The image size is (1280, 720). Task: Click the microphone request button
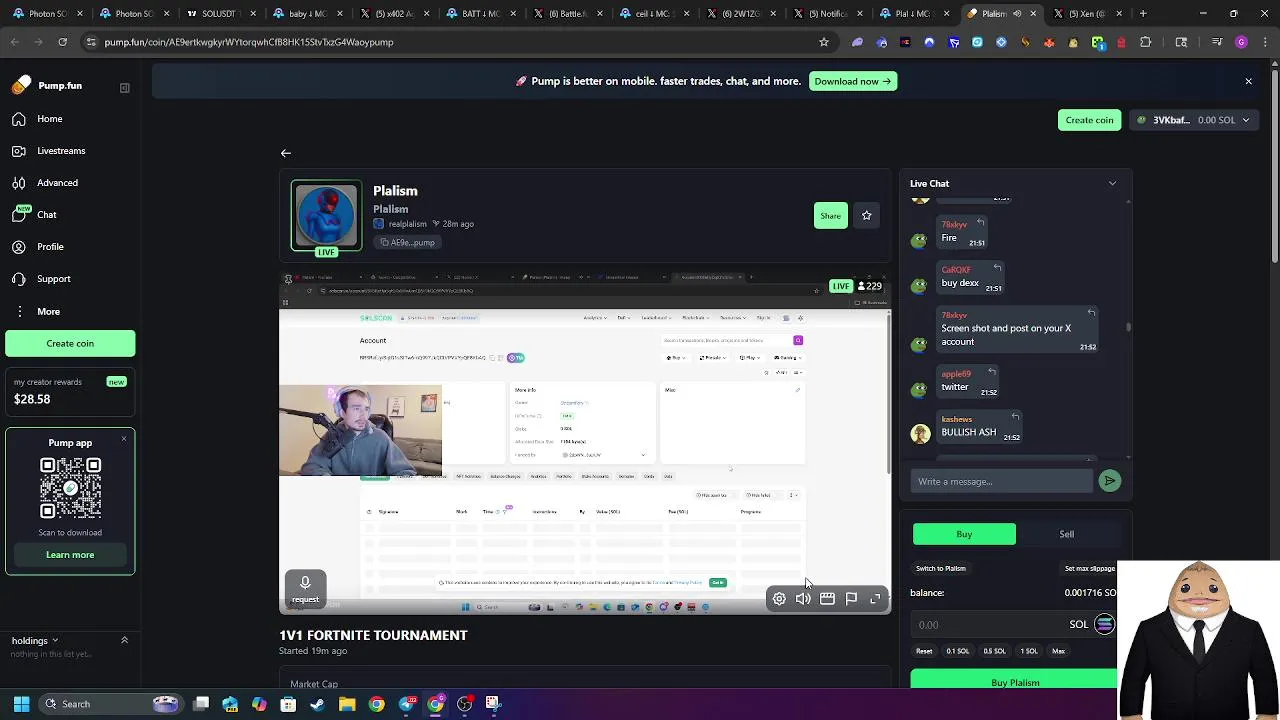click(305, 589)
